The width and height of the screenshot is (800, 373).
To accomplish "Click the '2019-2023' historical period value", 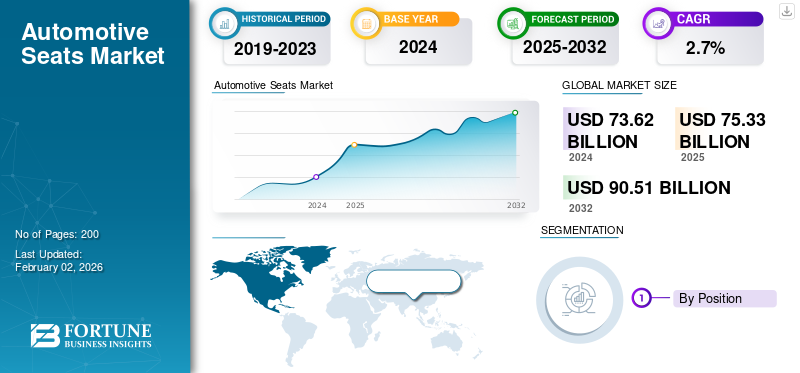I will pyautogui.click(x=275, y=49).
